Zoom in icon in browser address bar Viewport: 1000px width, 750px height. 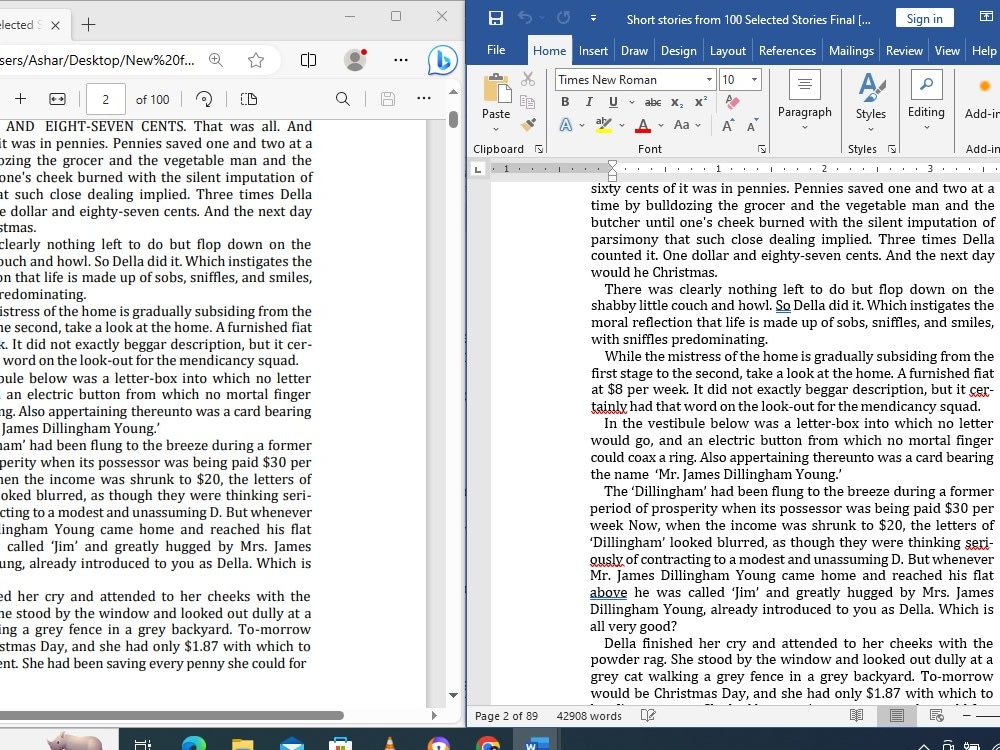(x=216, y=60)
